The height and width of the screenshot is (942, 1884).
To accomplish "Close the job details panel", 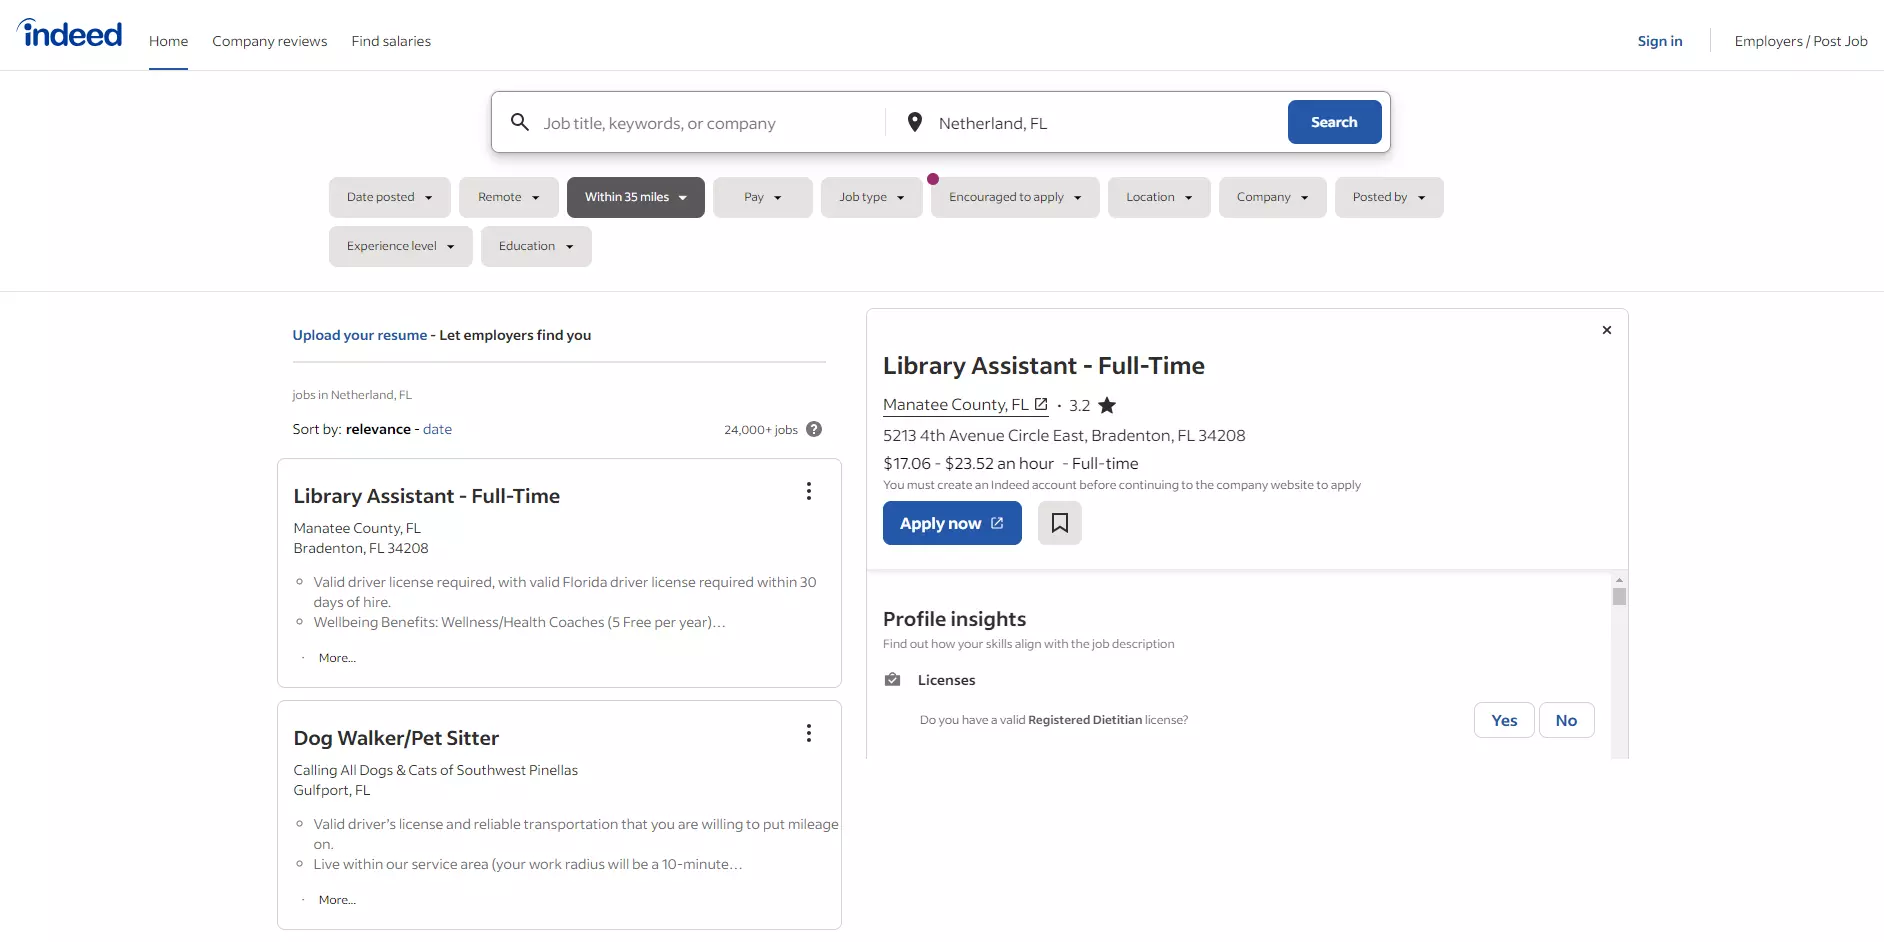I will click(x=1607, y=330).
